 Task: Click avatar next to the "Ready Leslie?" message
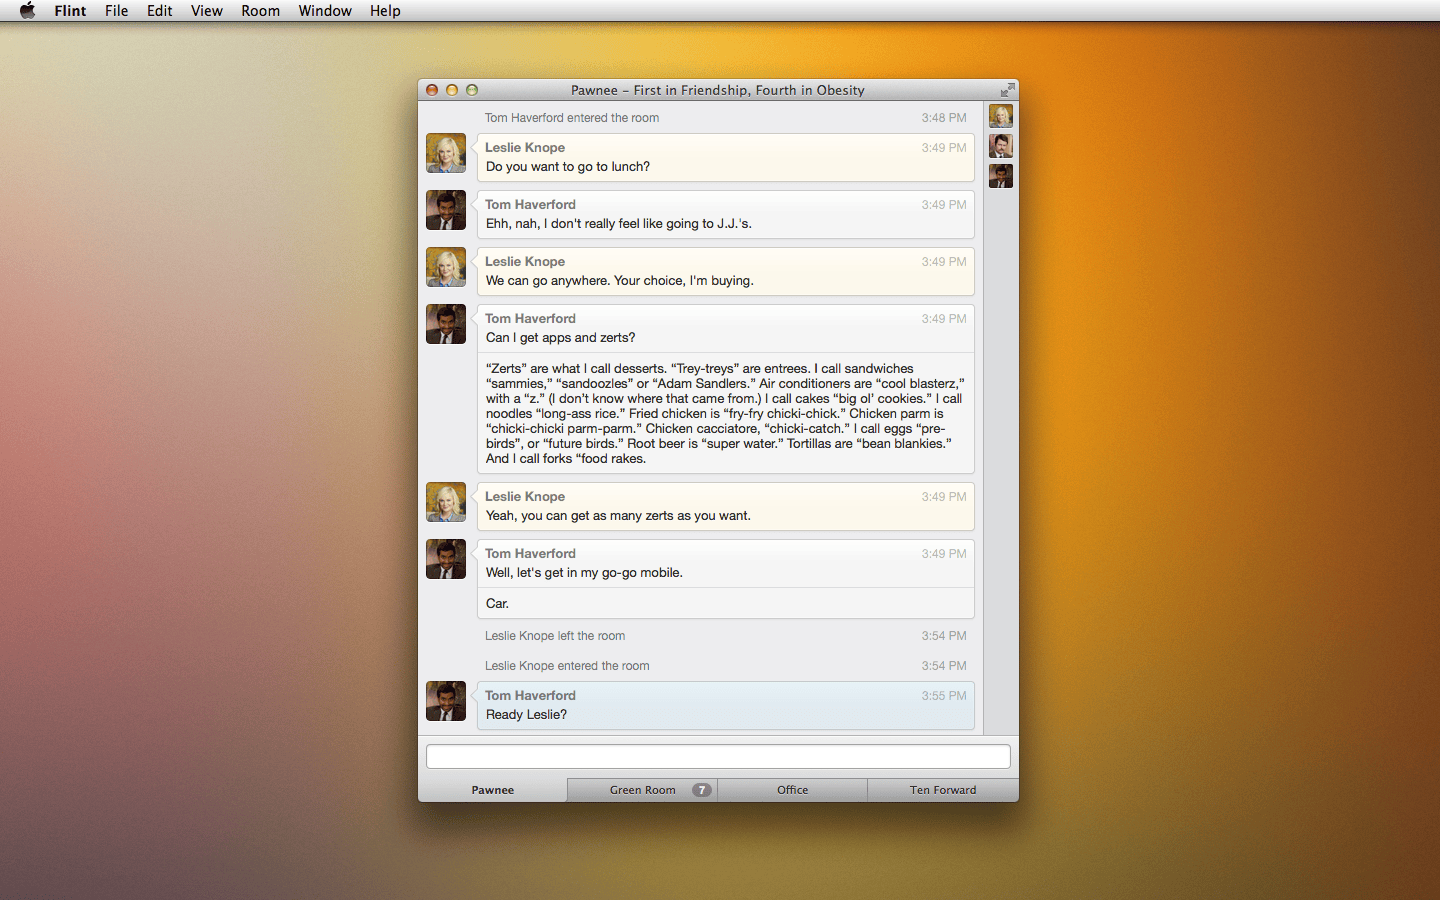pos(446,702)
